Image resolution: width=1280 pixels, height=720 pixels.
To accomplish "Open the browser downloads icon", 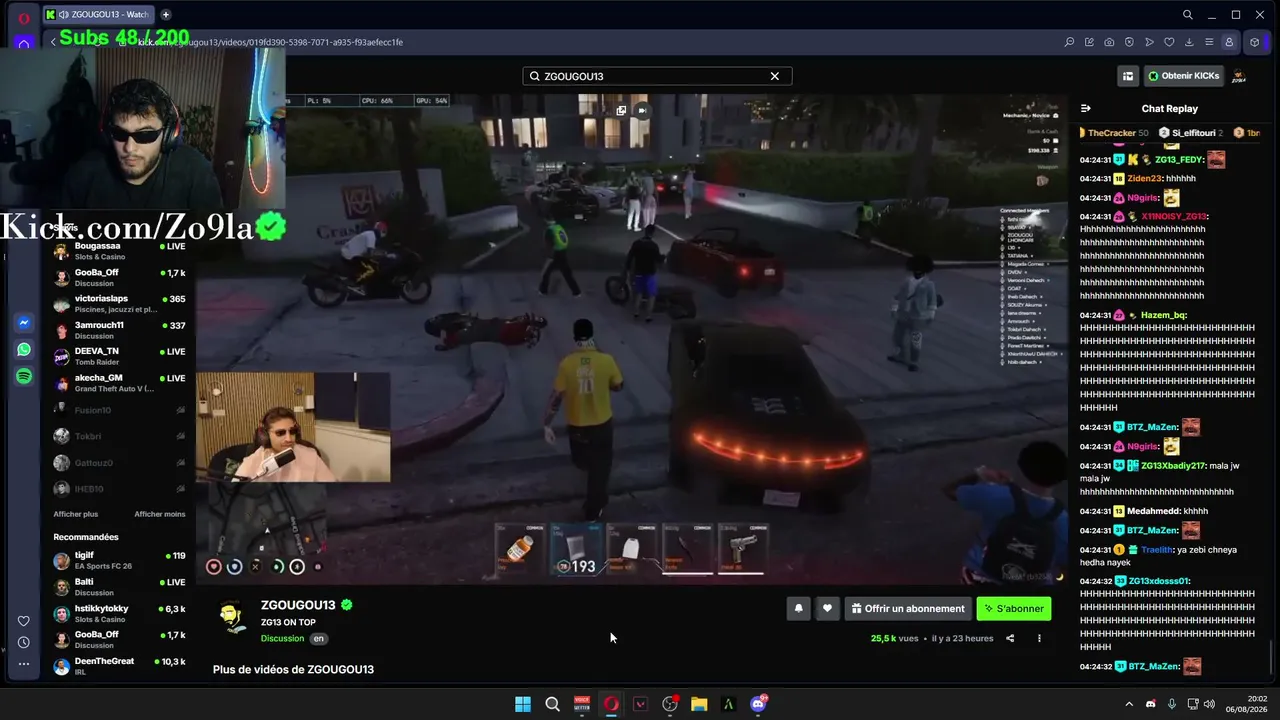I will click(1189, 42).
